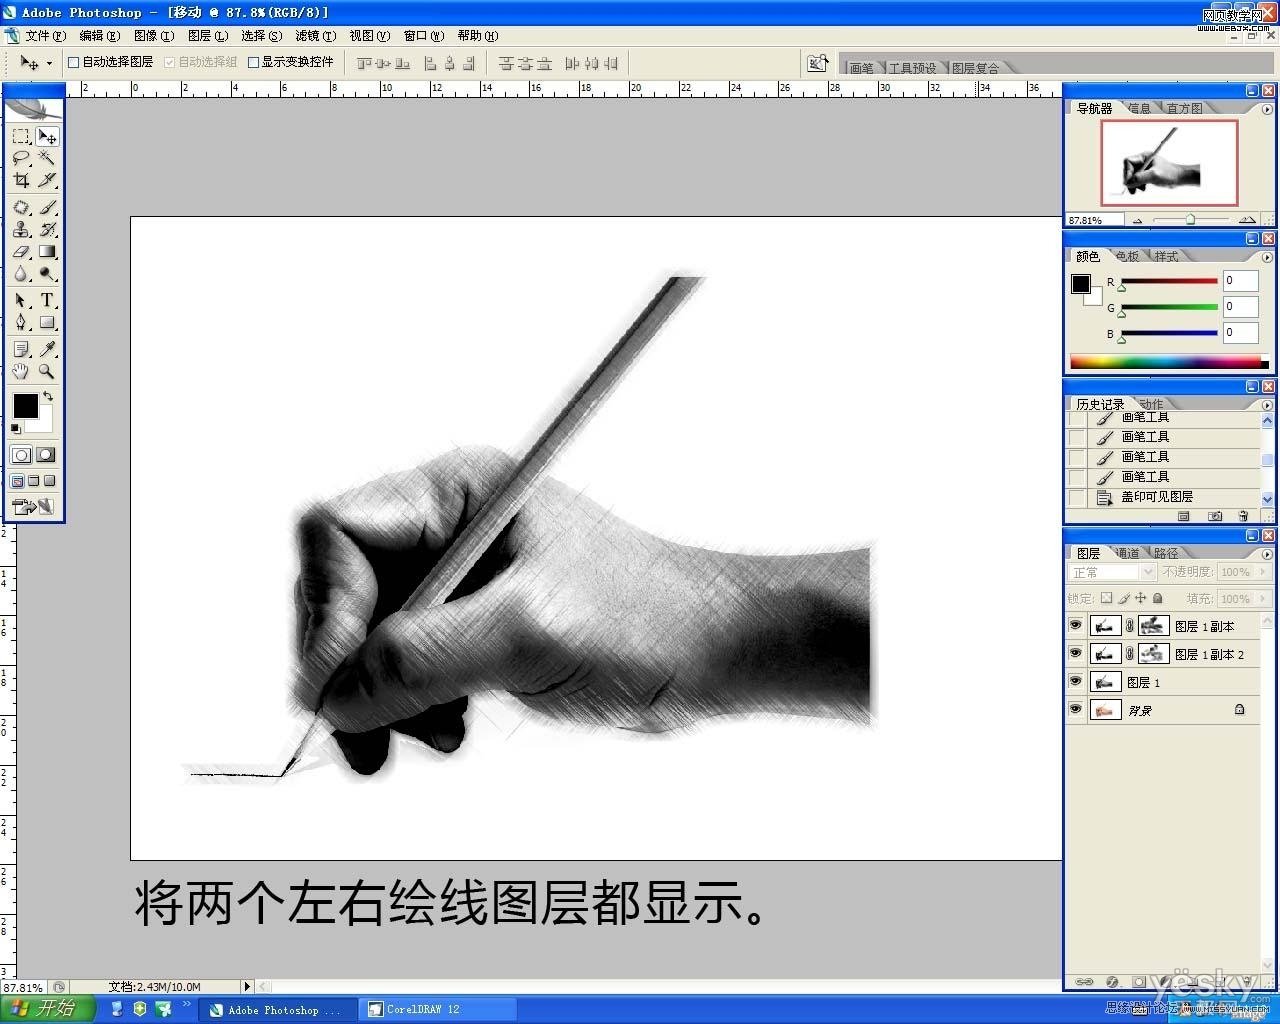
Task: Select the Notes tool
Action: coord(21,349)
